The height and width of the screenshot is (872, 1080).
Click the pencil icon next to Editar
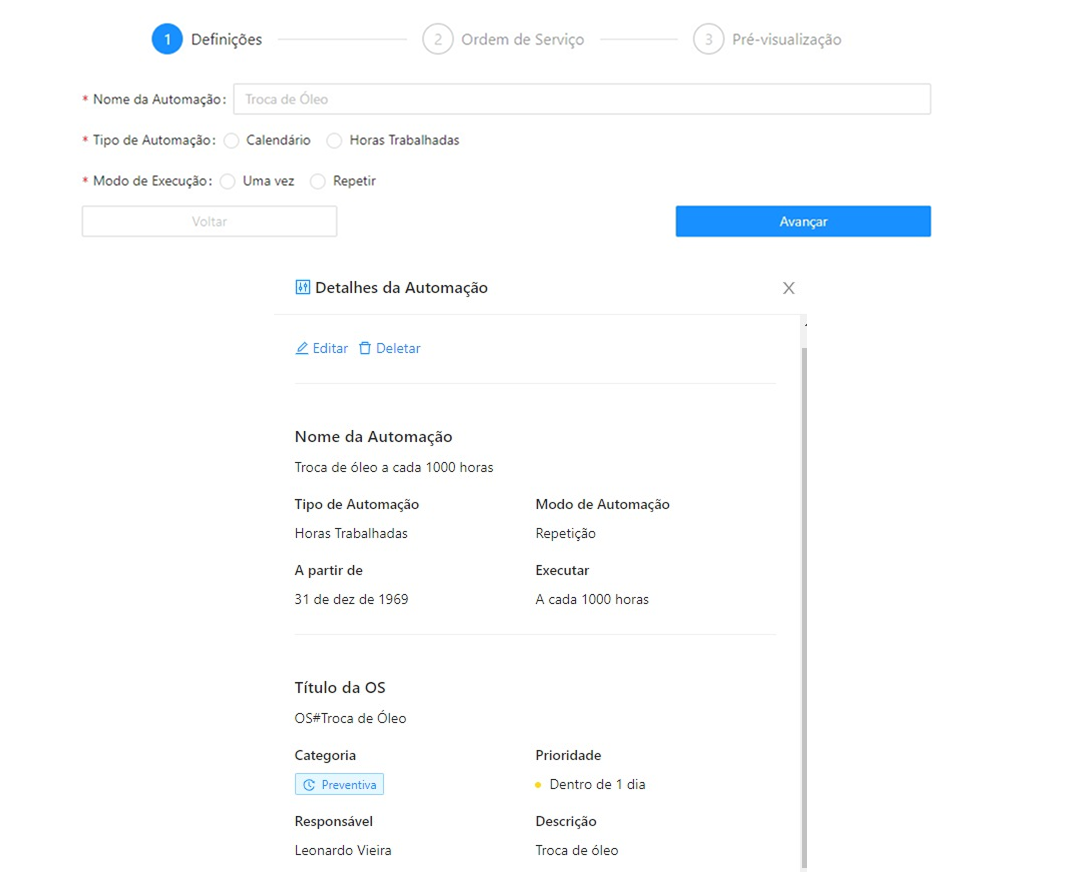tap(302, 349)
